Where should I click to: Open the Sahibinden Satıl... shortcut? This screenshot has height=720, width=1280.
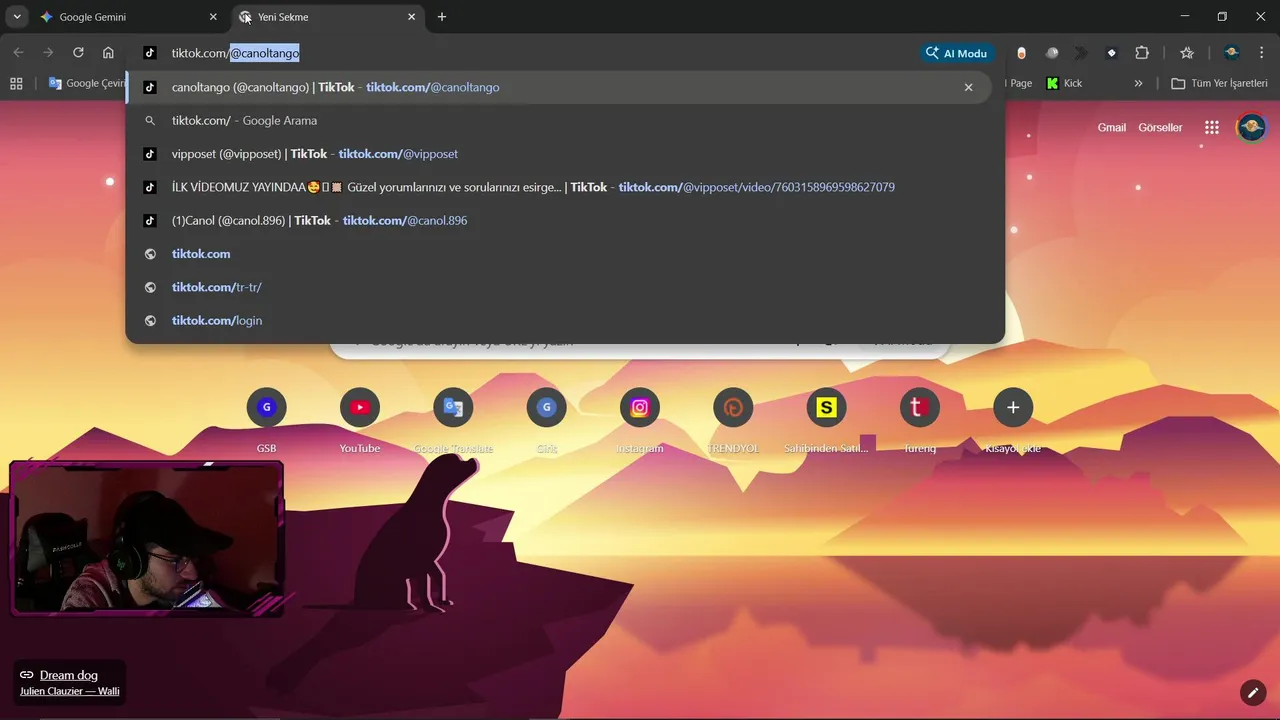tap(826, 420)
